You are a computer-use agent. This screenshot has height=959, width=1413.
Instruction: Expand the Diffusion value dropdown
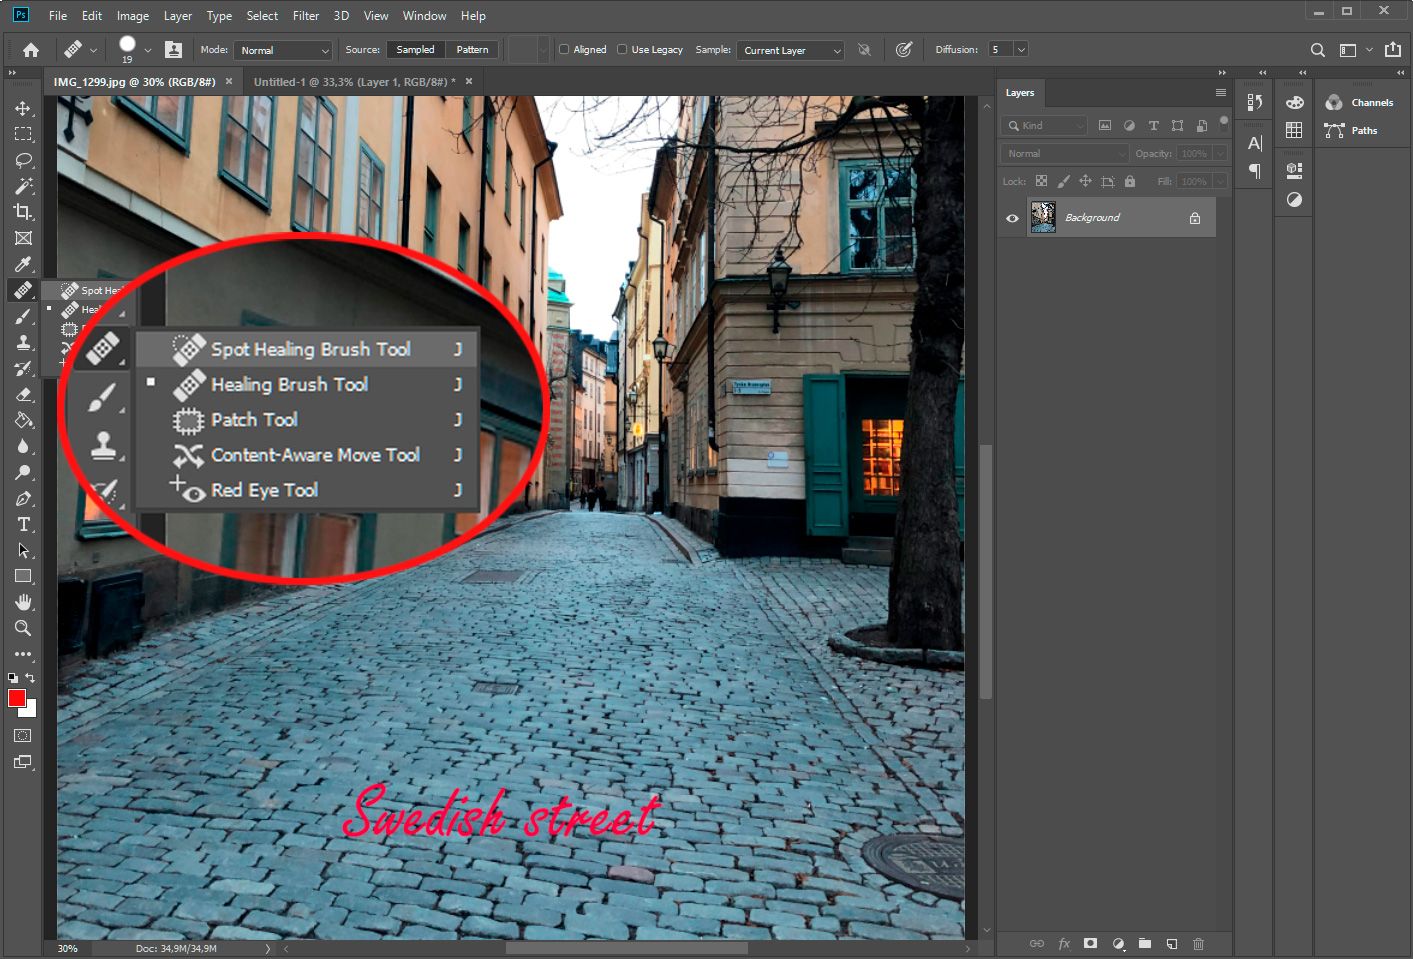[x=1021, y=49]
